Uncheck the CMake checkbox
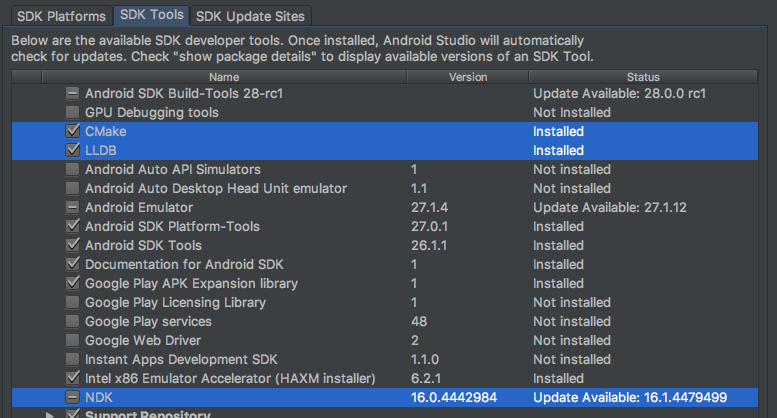The height and width of the screenshot is (418, 777). [x=72, y=132]
